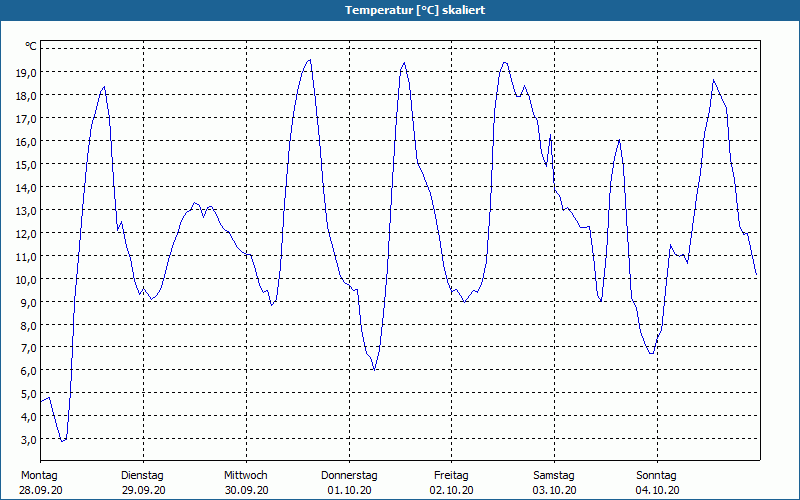The height and width of the screenshot is (500, 800).
Task: Click the 16,0 y-axis label
Action: (x=26, y=142)
